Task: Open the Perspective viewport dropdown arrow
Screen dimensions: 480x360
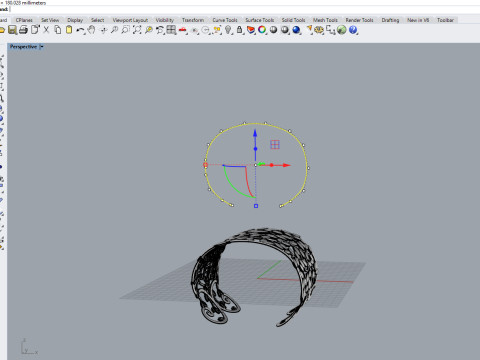Action: point(42,47)
